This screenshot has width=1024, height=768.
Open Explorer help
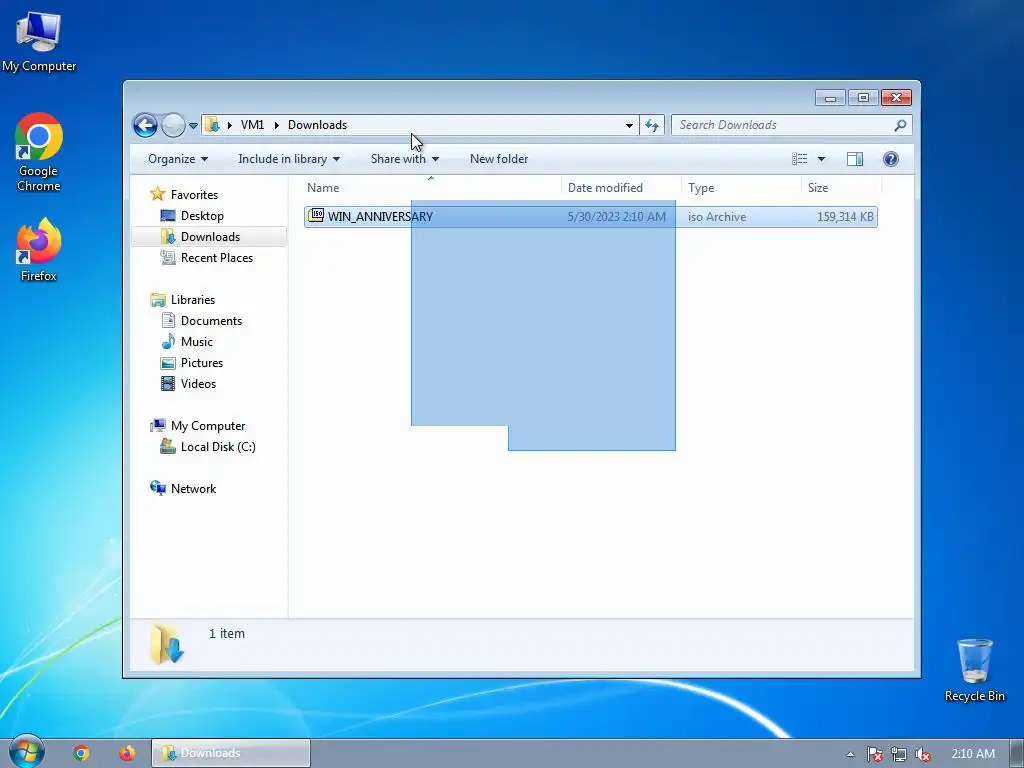[891, 159]
